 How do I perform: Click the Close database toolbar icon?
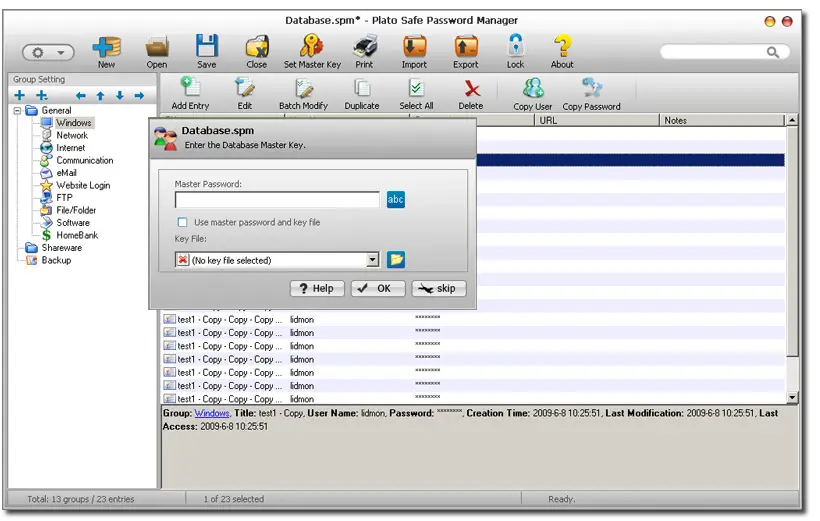[x=257, y=51]
